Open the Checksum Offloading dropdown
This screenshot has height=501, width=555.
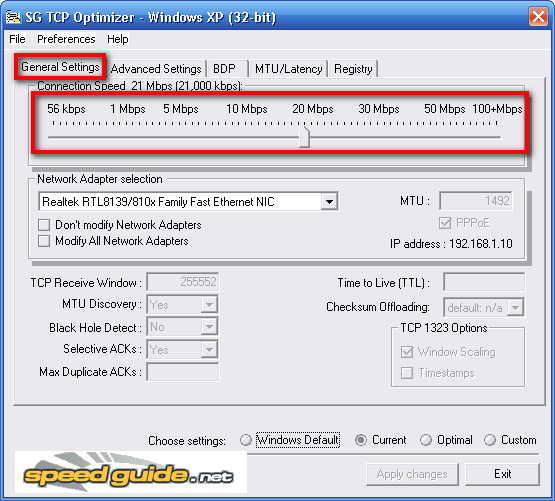(515, 307)
